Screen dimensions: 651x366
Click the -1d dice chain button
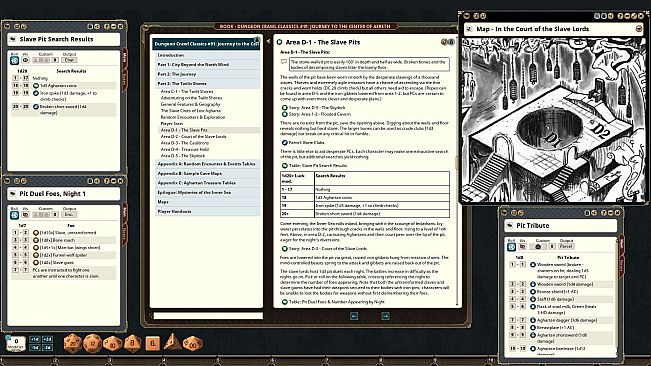(x=35, y=348)
